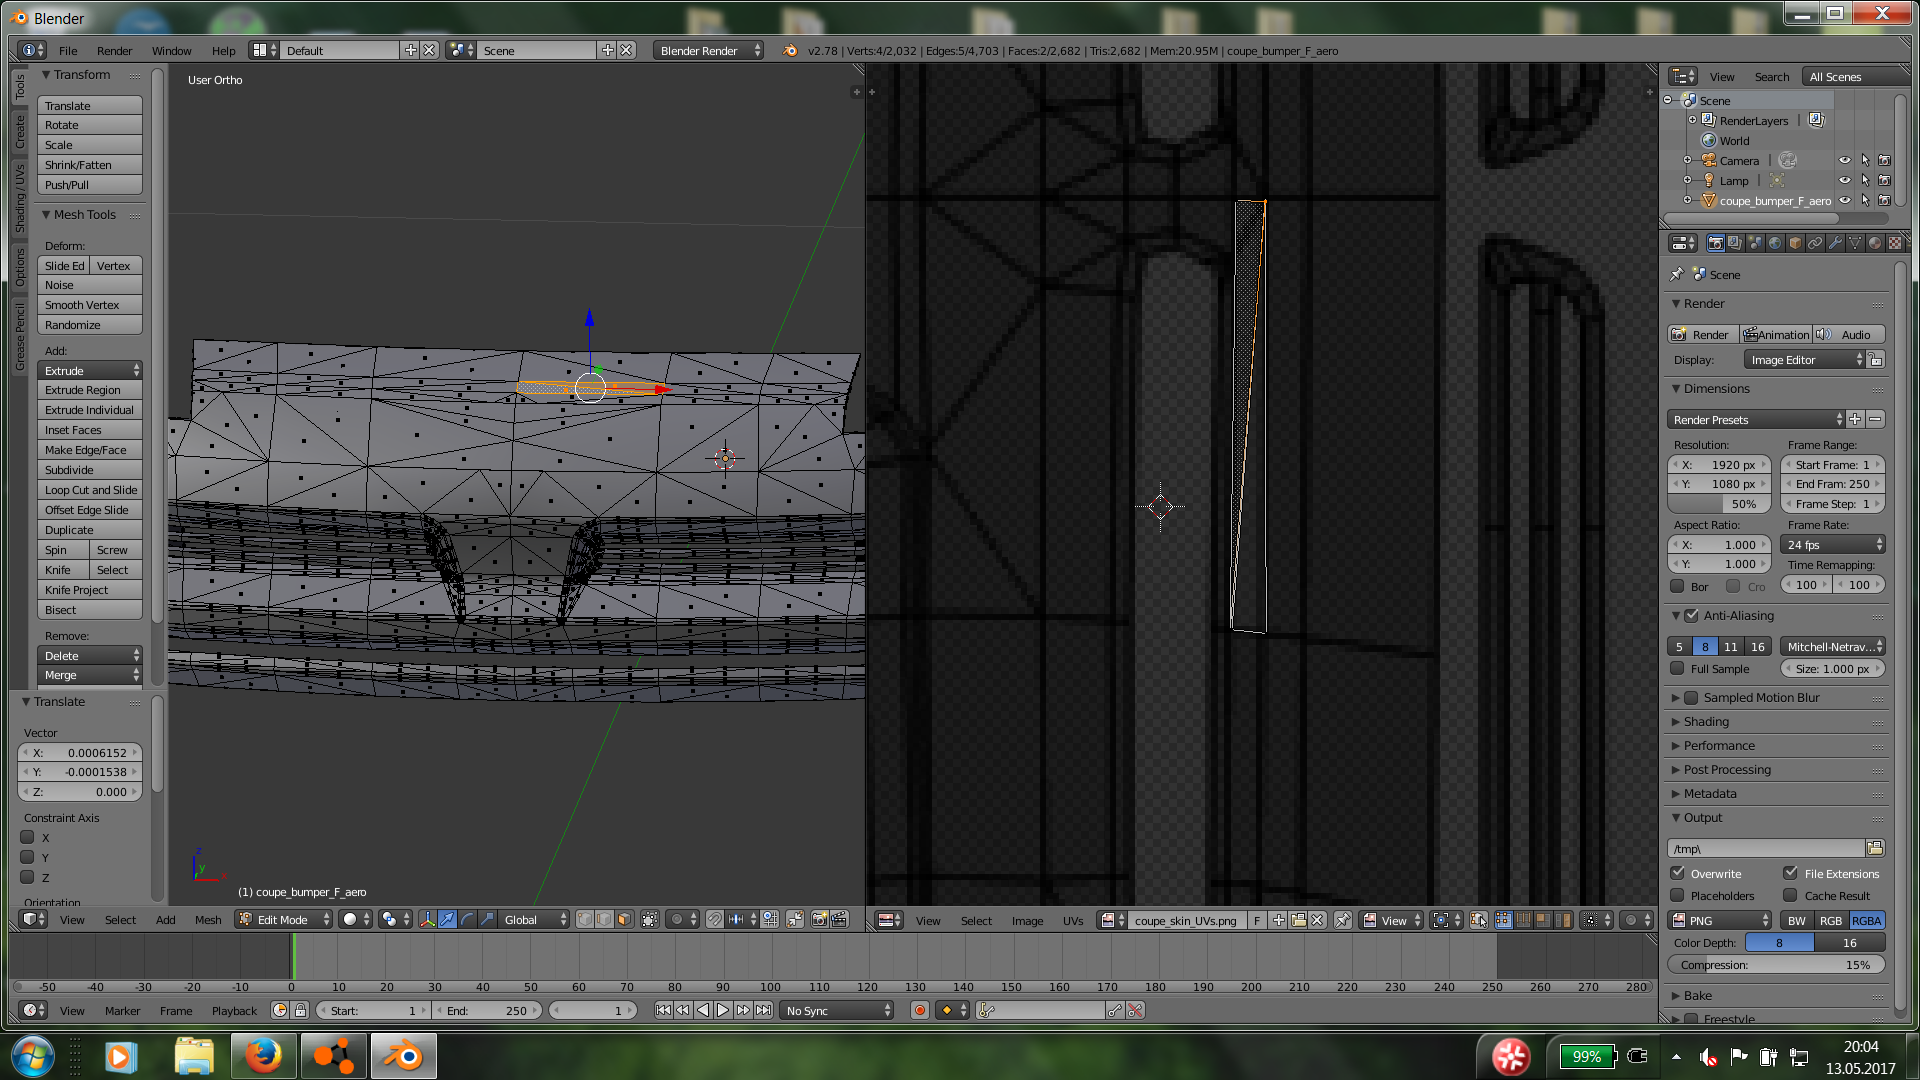Launch Firefox from the Windows taskbar
Screen dimensions: 1920x1080
[x=263, y=1056]
